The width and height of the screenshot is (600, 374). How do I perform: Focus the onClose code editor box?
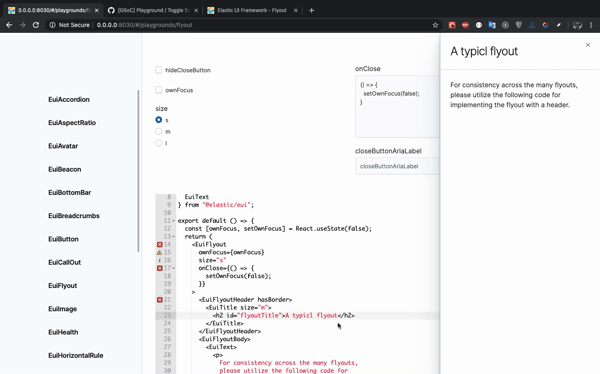tap(398, 106)
